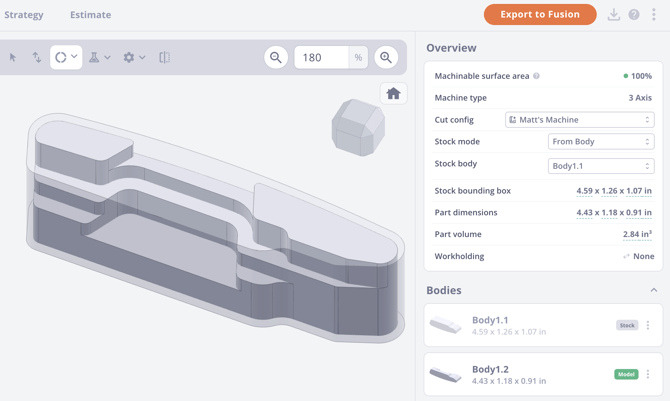This screenshot has width=670, height=401.
Task: Click the download icon in header
Action: coord(614,15)
